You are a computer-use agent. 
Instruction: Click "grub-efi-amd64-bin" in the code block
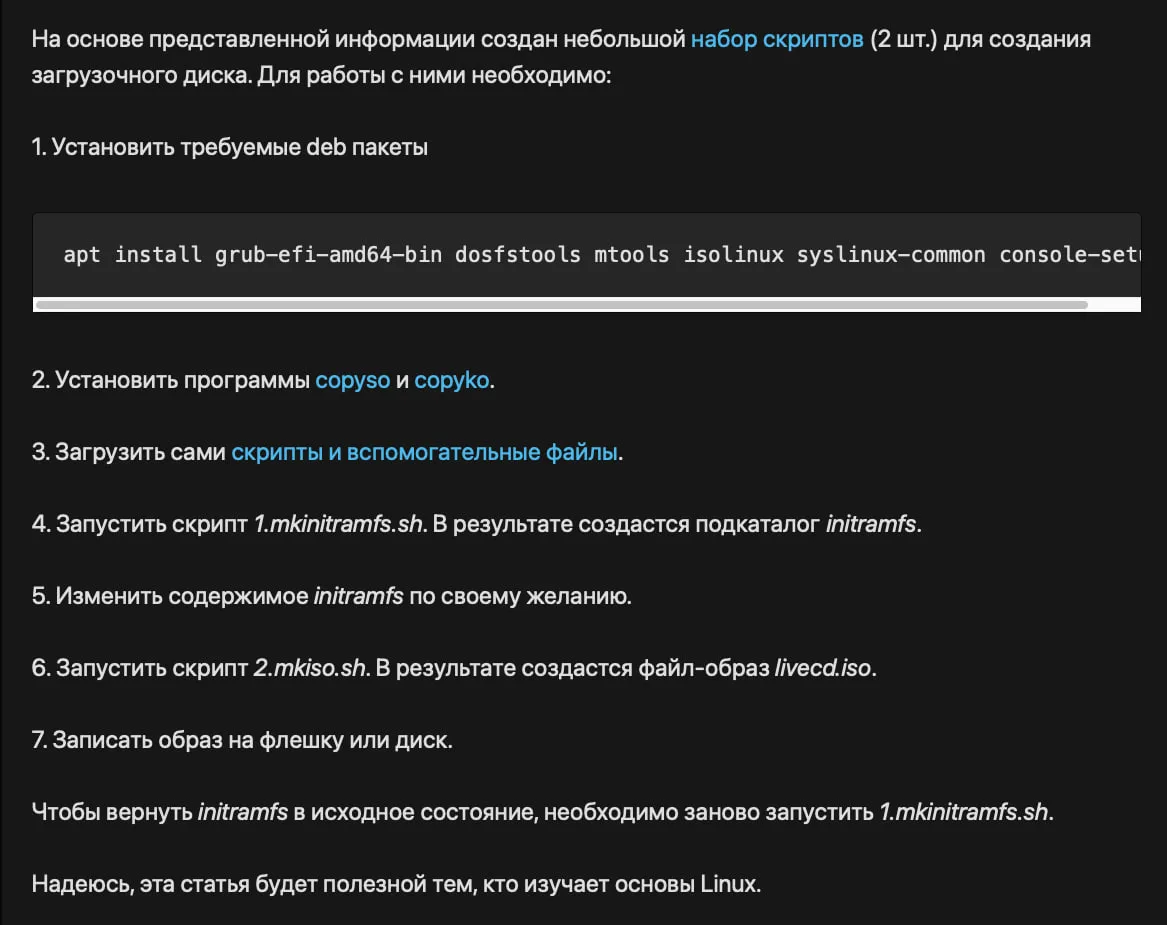point(328,255)
